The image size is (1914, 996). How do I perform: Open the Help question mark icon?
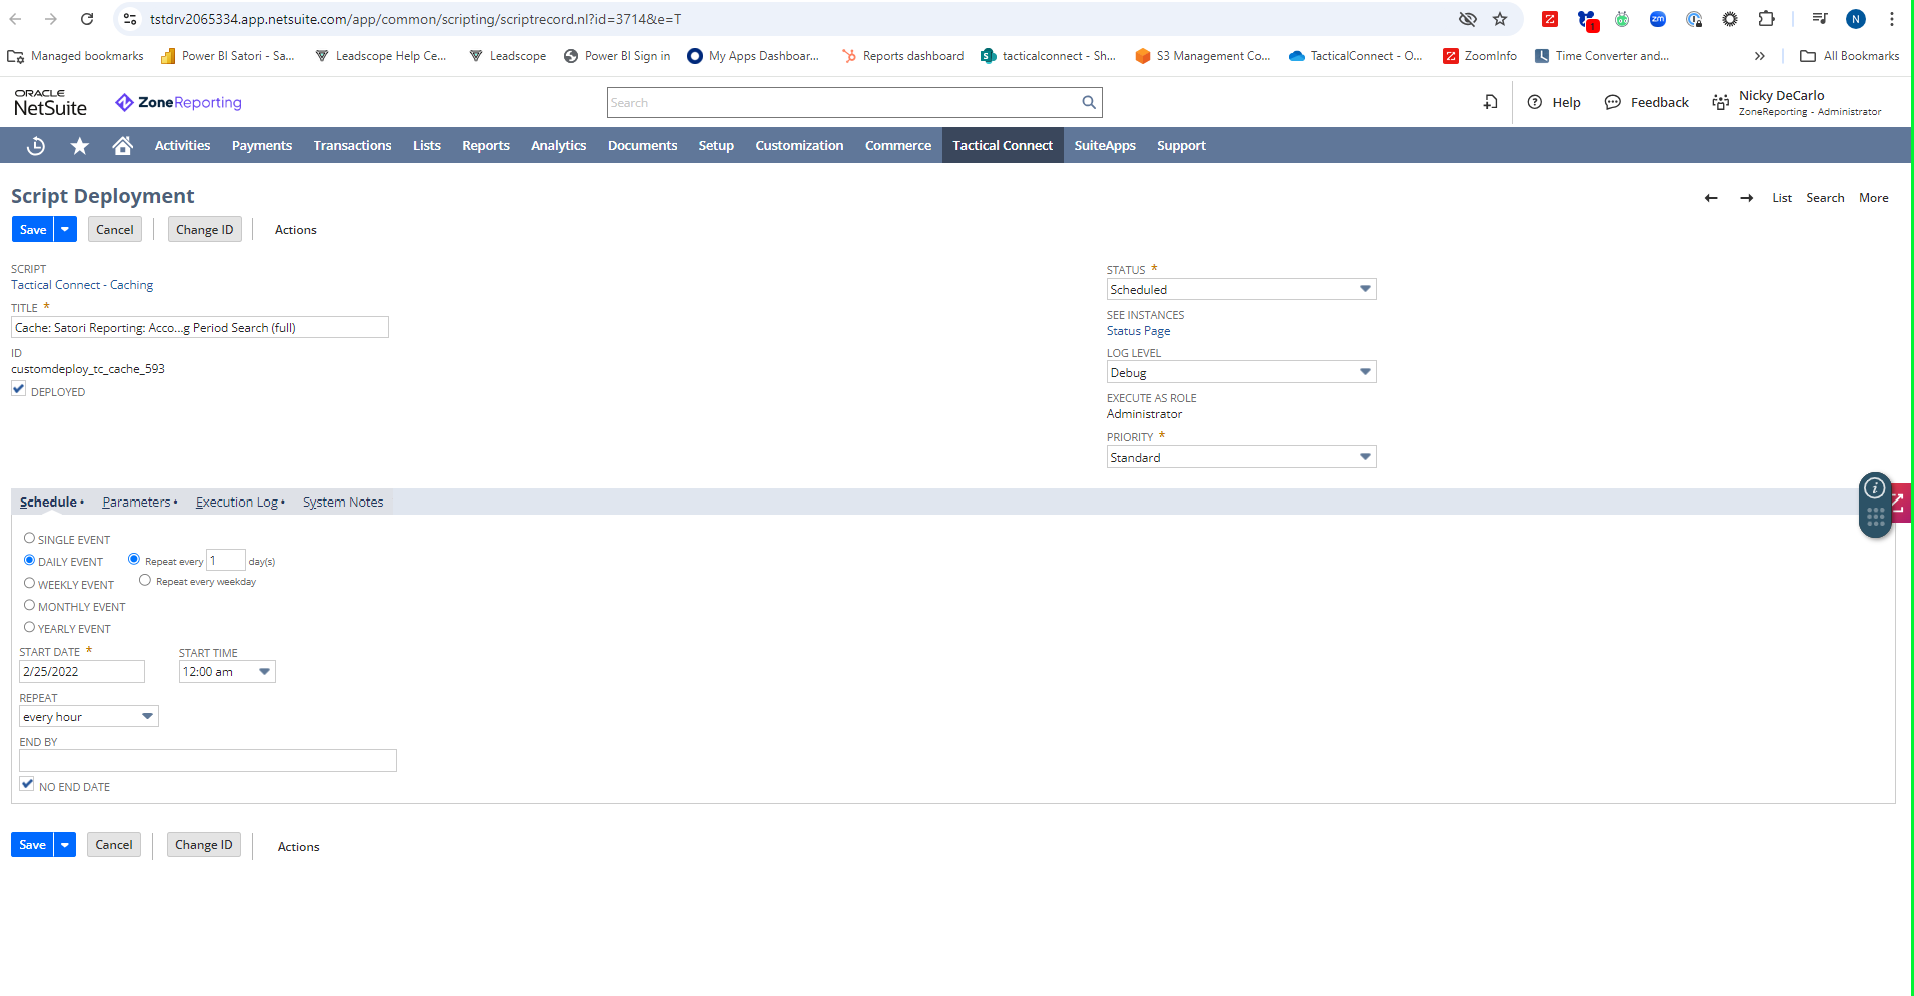click(1535, 102)
